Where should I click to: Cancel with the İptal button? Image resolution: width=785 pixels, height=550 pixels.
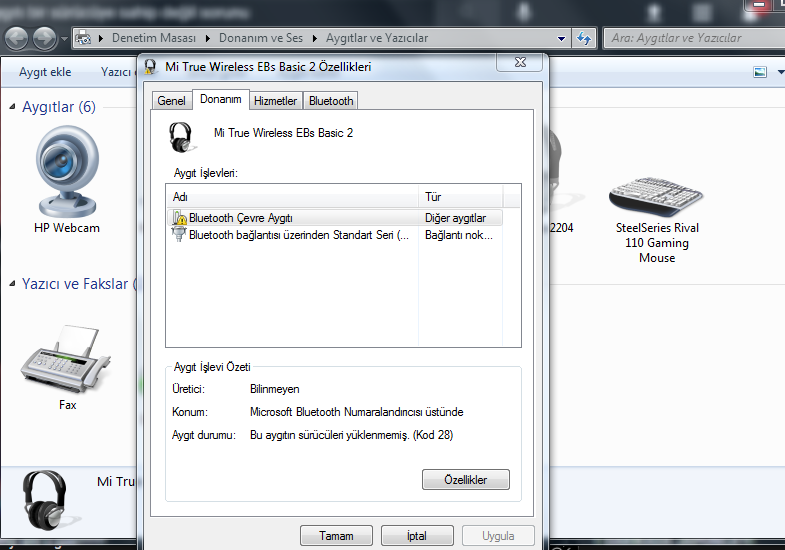pos(417,535)
